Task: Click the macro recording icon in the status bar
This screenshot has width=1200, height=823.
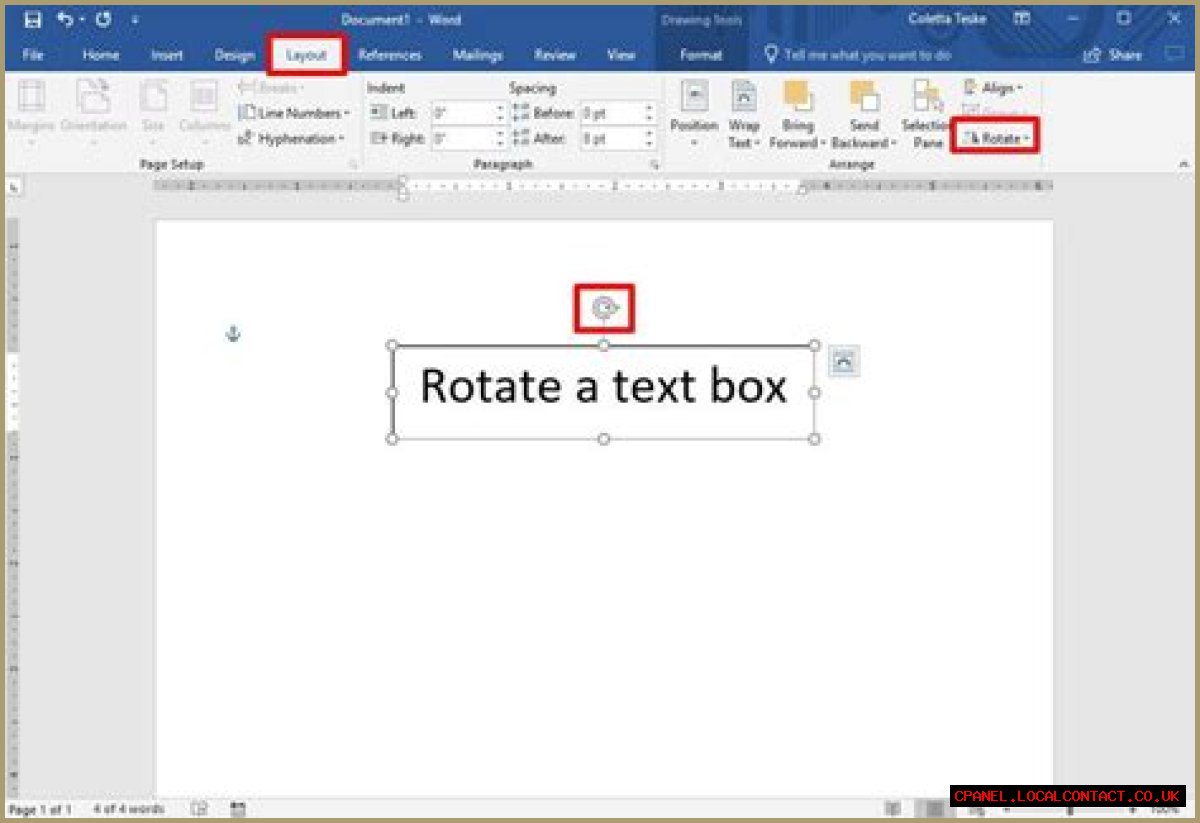Action: pos(238,808)
